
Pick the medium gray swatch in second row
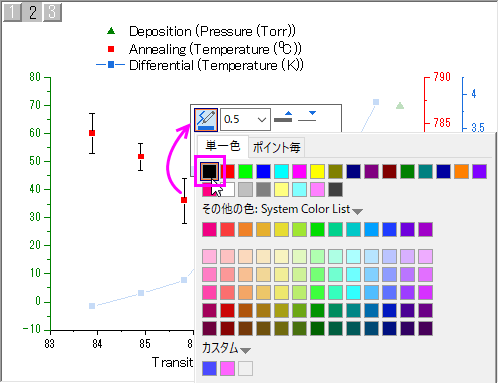coord(263,189)
